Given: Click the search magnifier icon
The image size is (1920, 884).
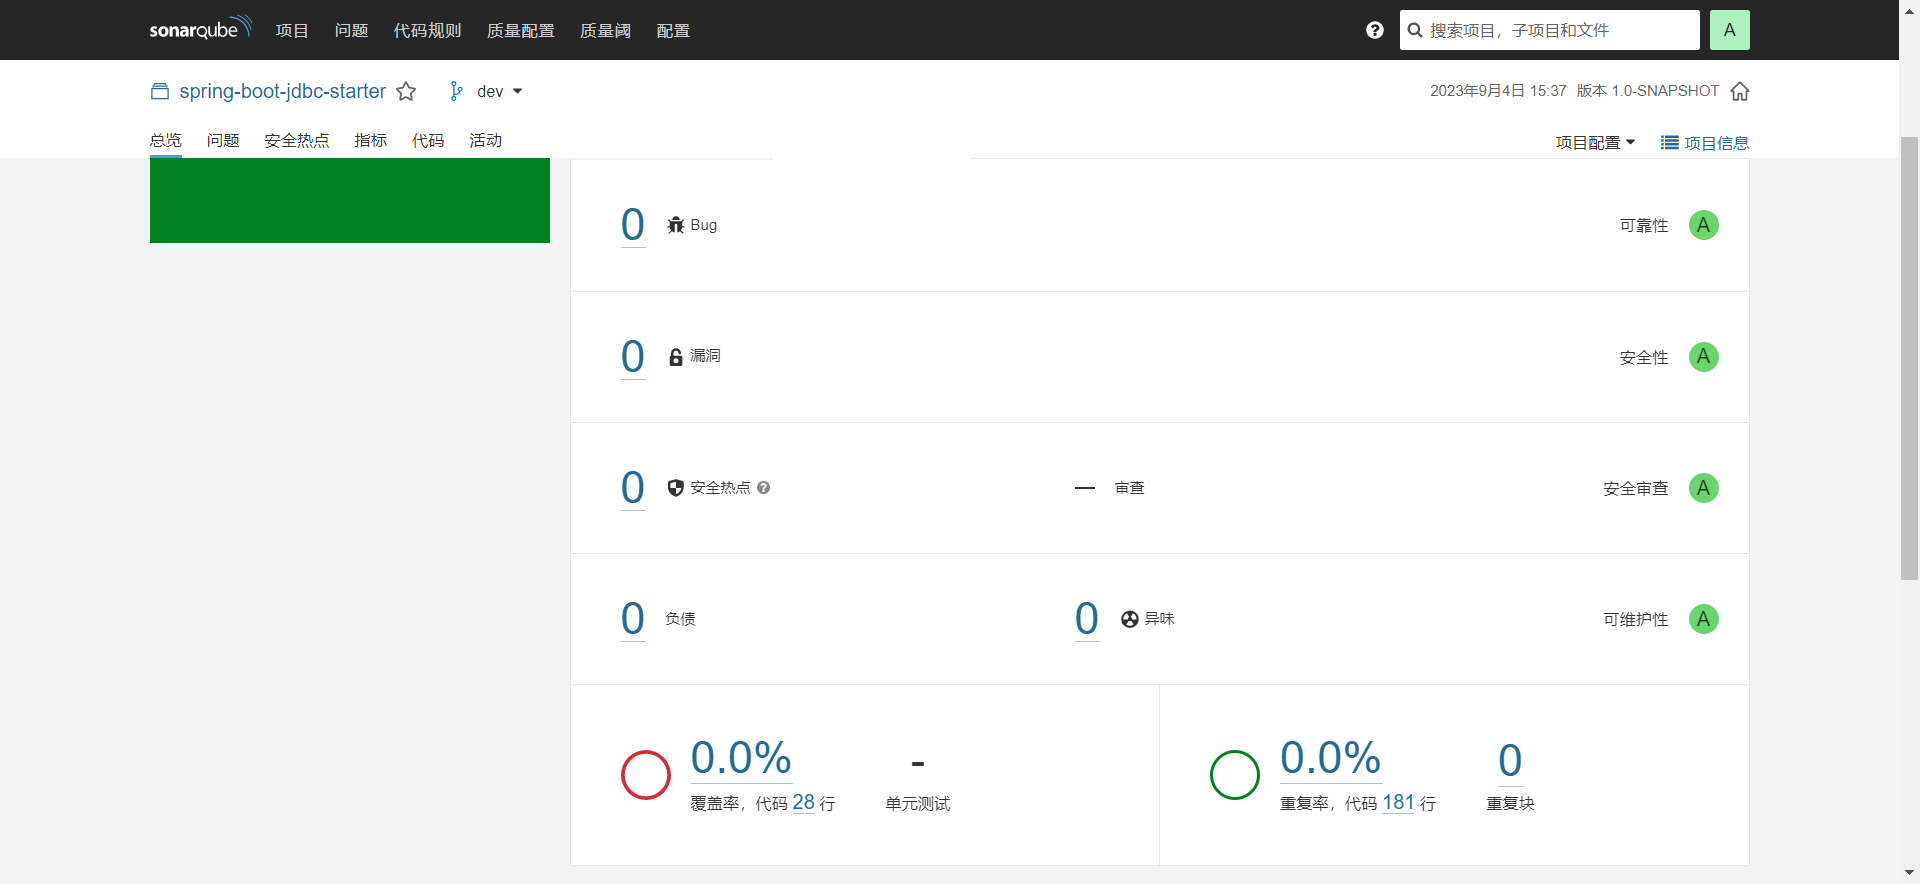Looking at the screenshot, I should pos(1415,30).
